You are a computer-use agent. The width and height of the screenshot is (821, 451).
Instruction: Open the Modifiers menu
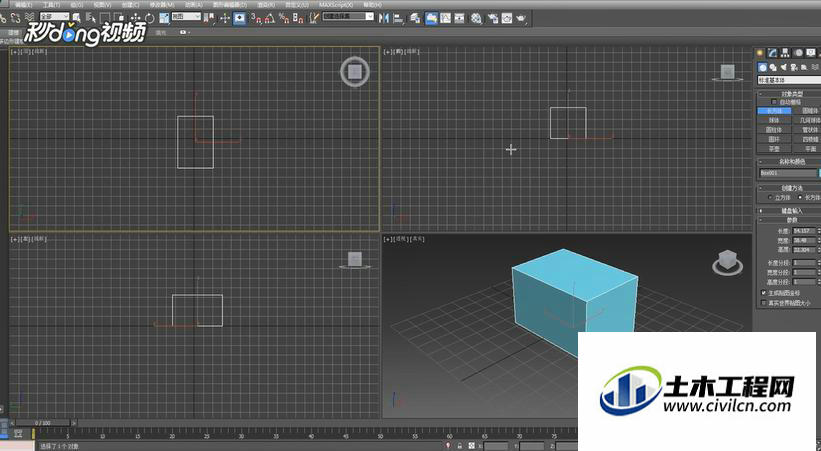click(x=162, y=5)
